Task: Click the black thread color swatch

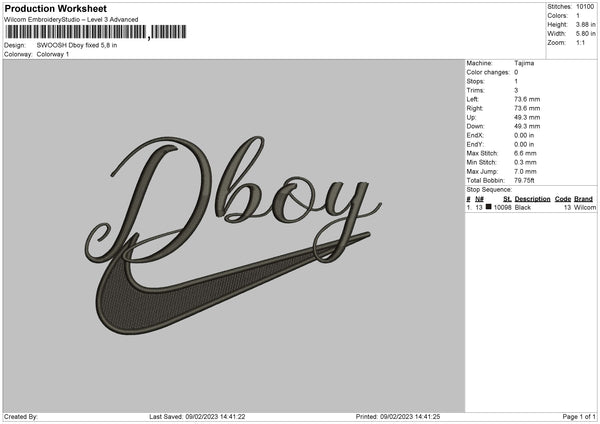Action: pyautogui.click(x=489, y=208)
